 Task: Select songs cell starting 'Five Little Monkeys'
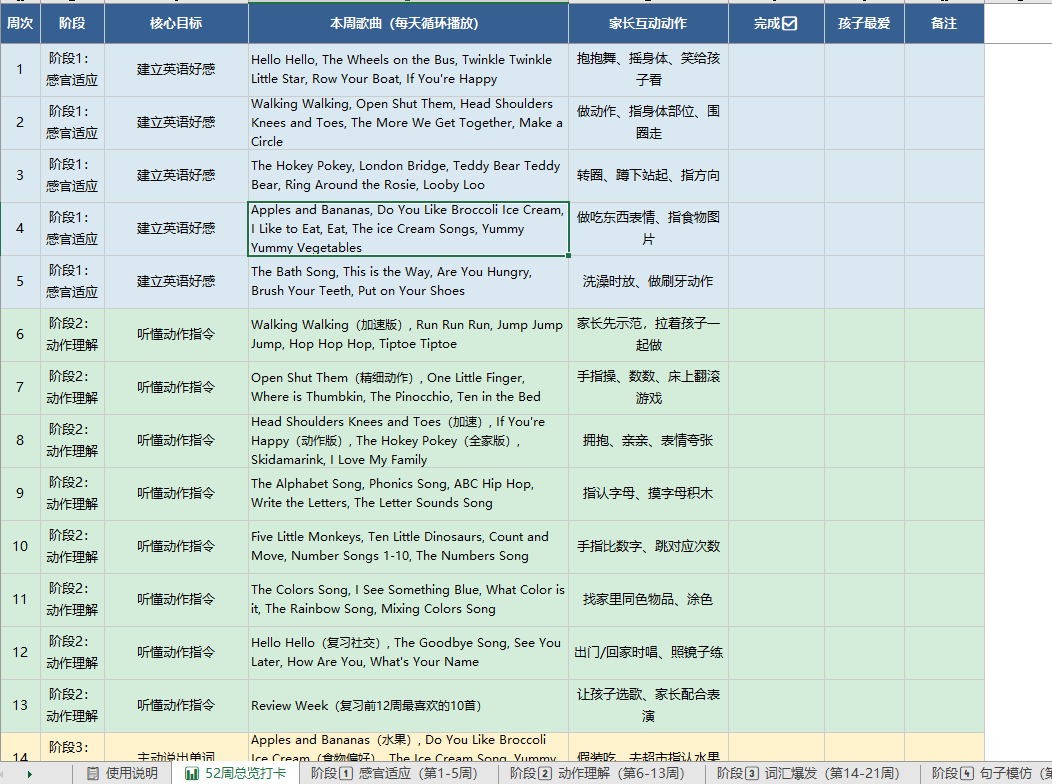point(408,547)
